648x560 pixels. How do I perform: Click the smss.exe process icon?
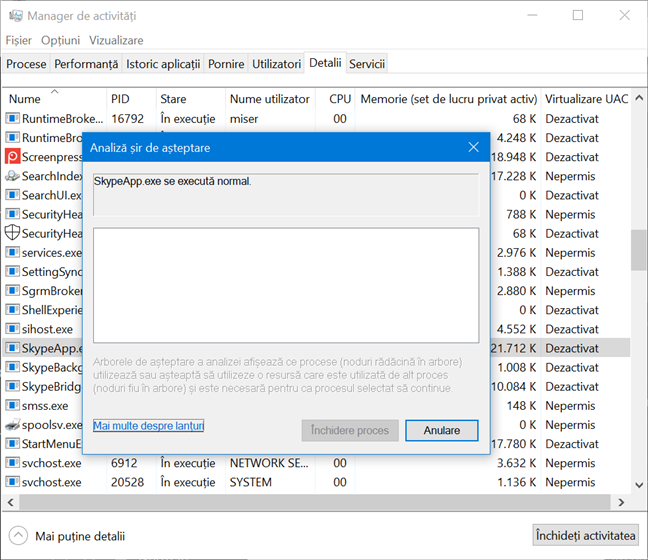12,405
